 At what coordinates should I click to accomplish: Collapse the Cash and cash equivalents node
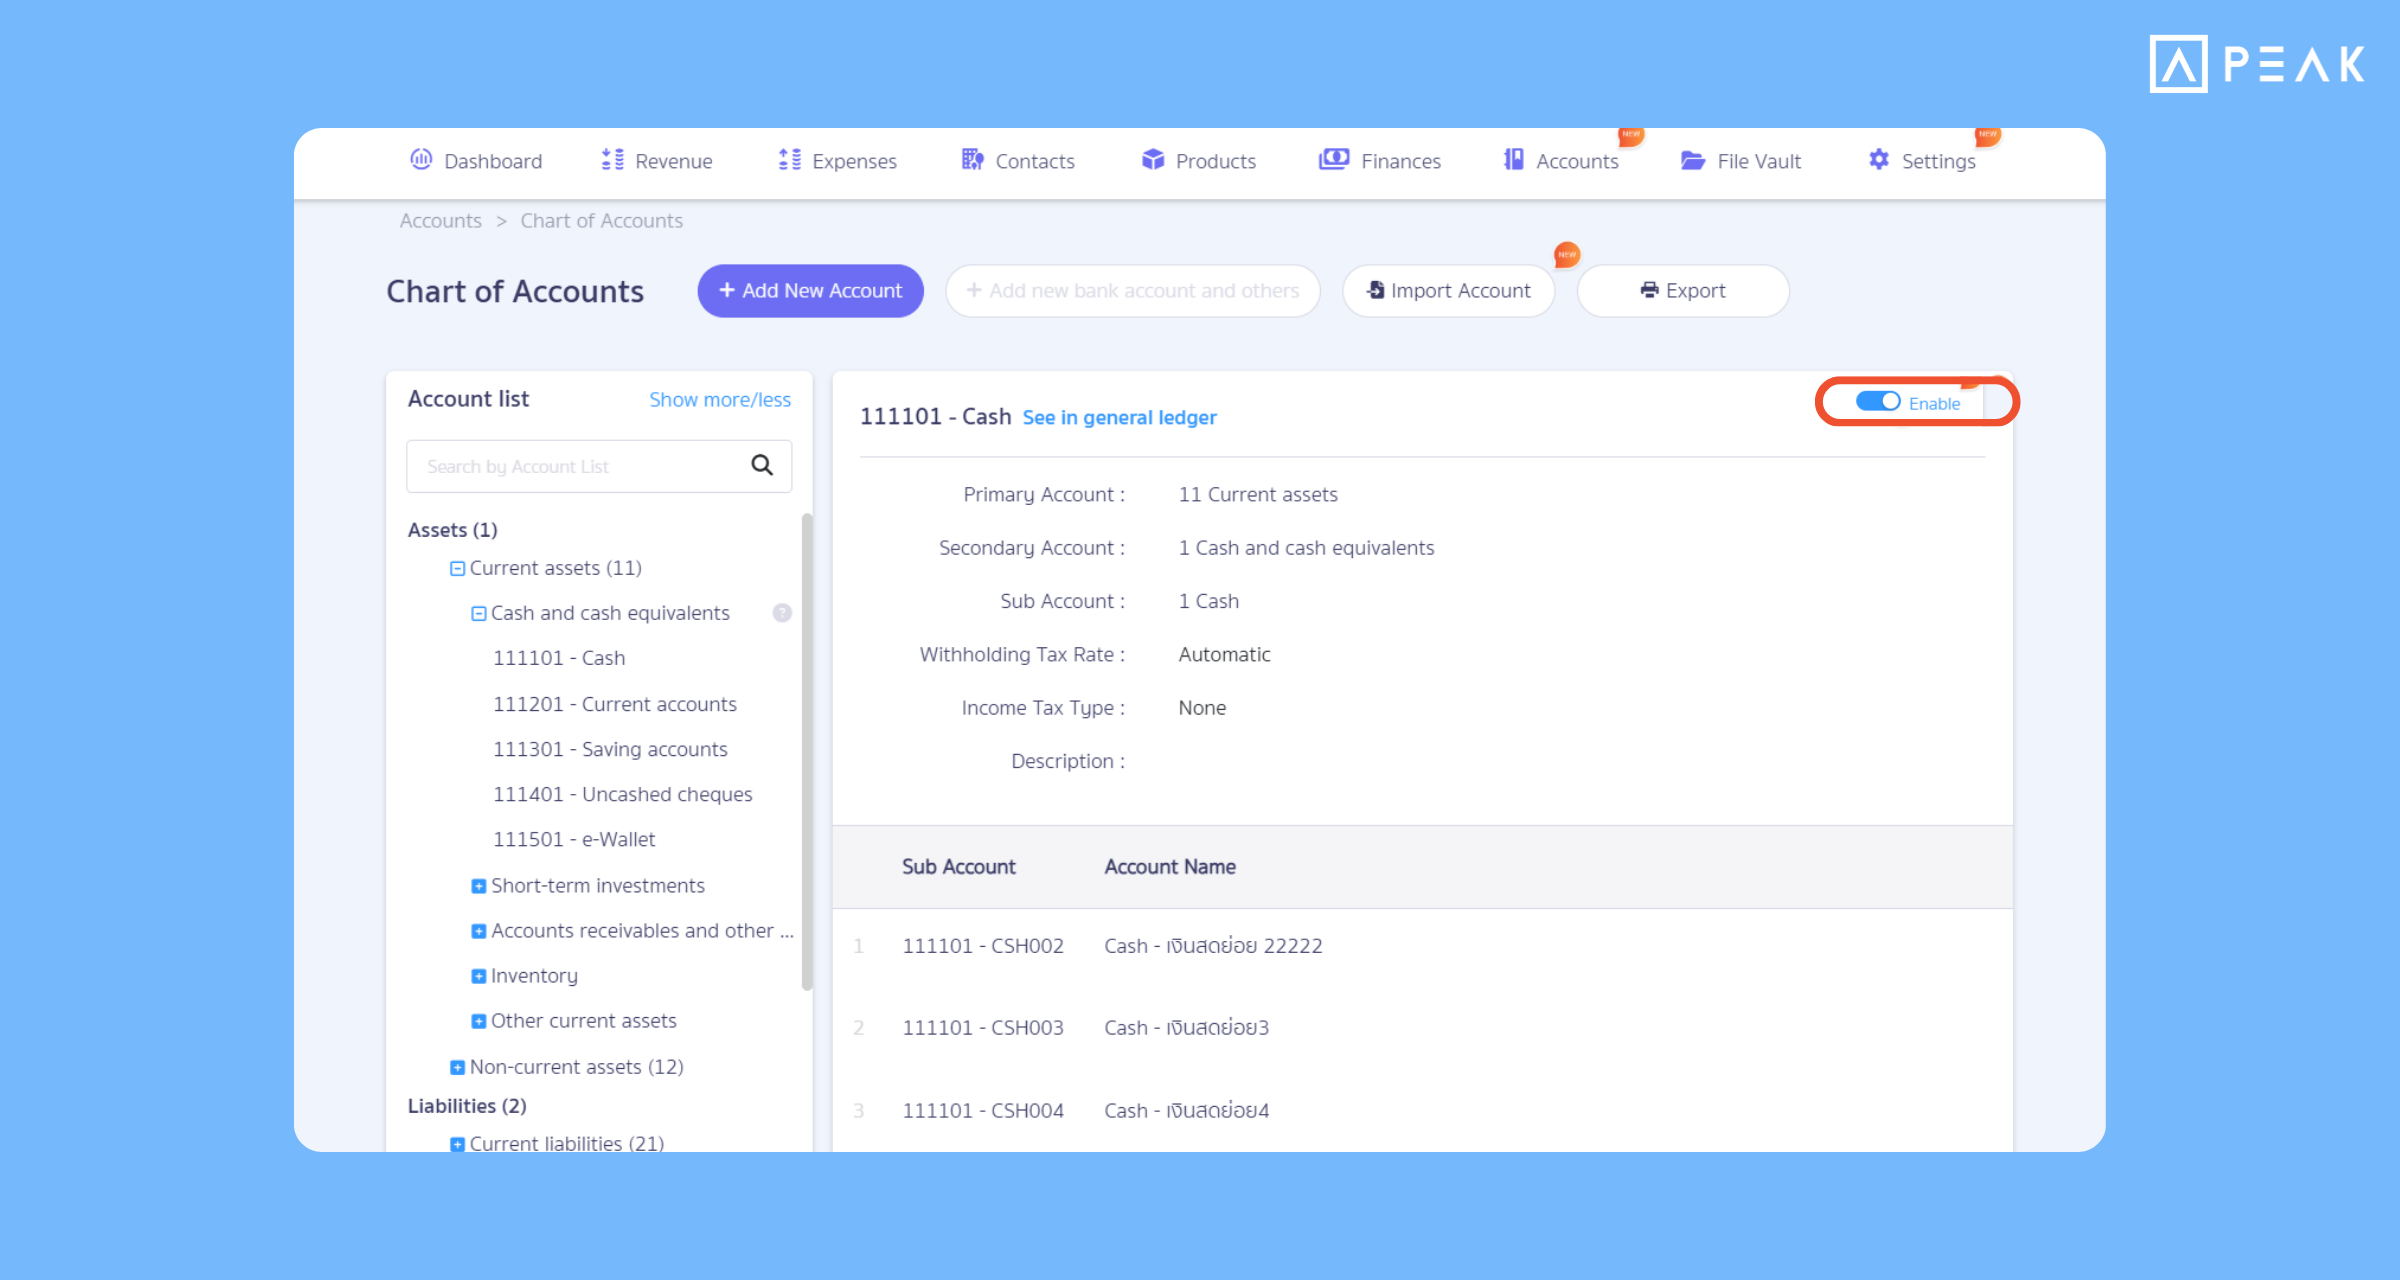(x=478, y=613)
